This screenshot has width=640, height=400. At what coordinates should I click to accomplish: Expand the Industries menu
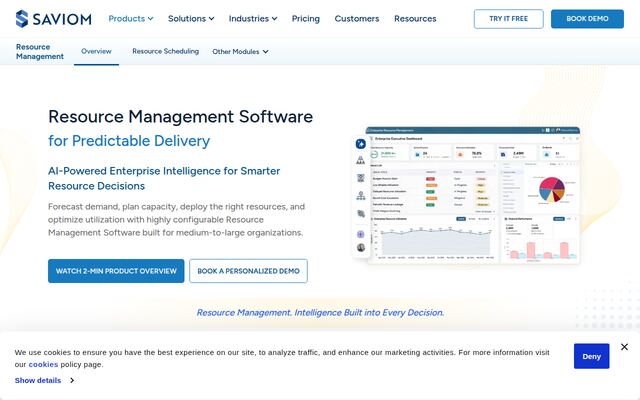click(253, 19)
